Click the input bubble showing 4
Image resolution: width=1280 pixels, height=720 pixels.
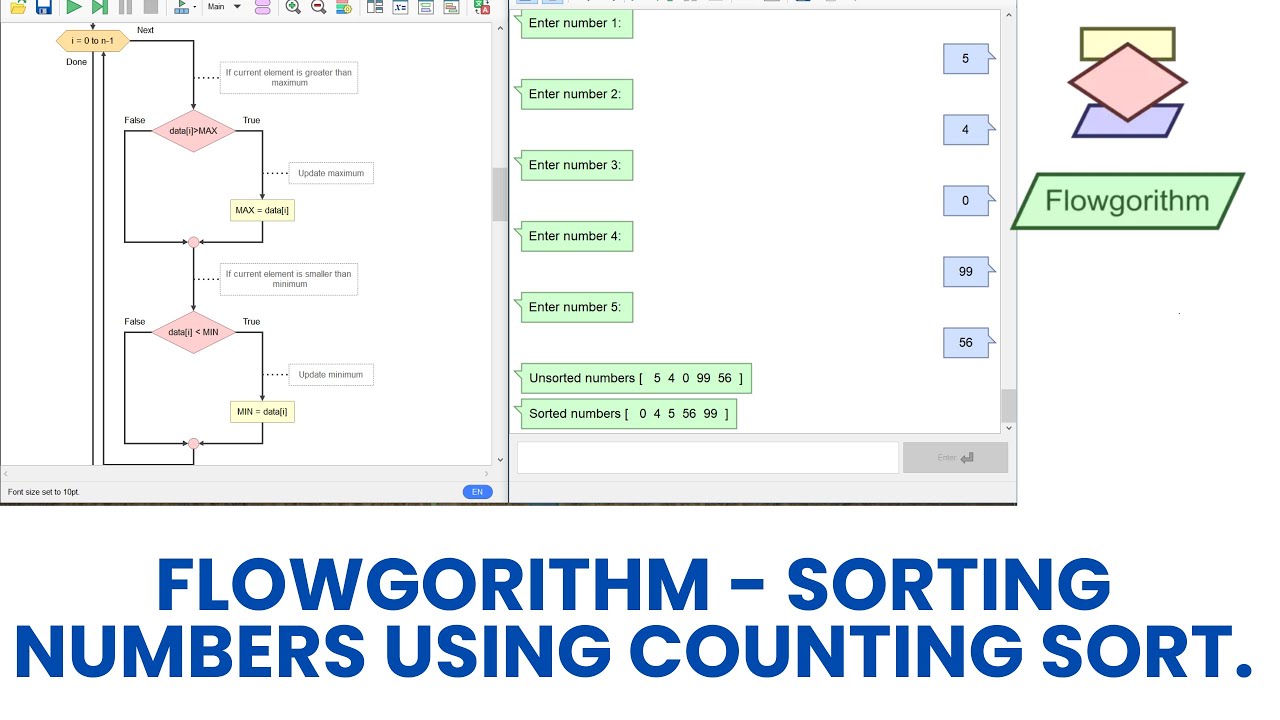(x=968, y=130)
